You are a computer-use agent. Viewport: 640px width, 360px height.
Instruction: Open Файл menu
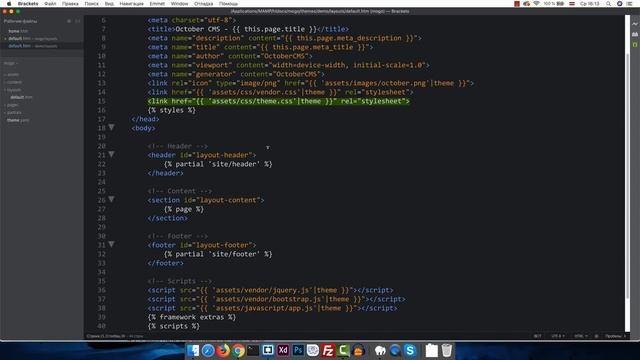[x=50, y=4]
